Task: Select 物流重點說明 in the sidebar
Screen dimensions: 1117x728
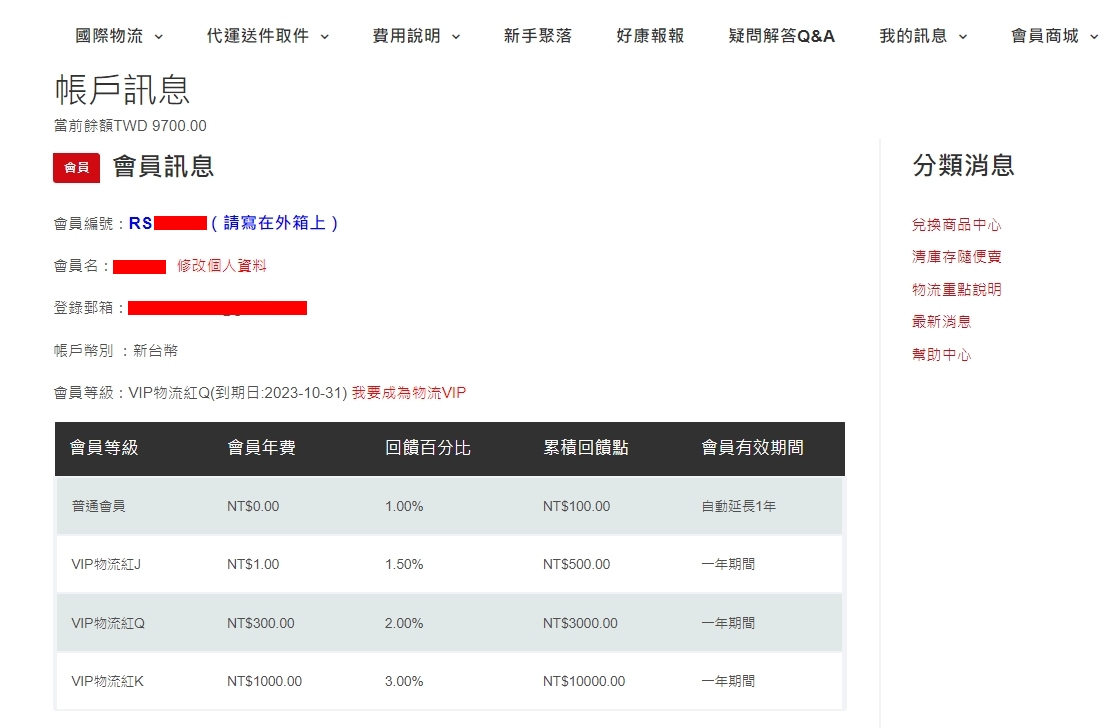Action: 956,290
